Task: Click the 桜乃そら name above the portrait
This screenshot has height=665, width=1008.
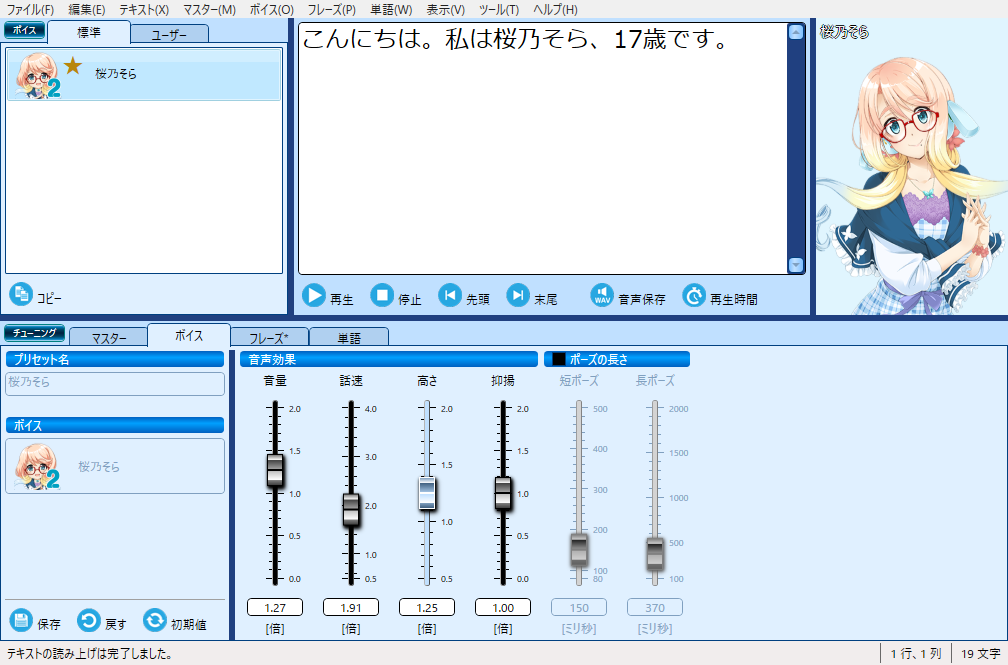Action: tap(844, 32)
